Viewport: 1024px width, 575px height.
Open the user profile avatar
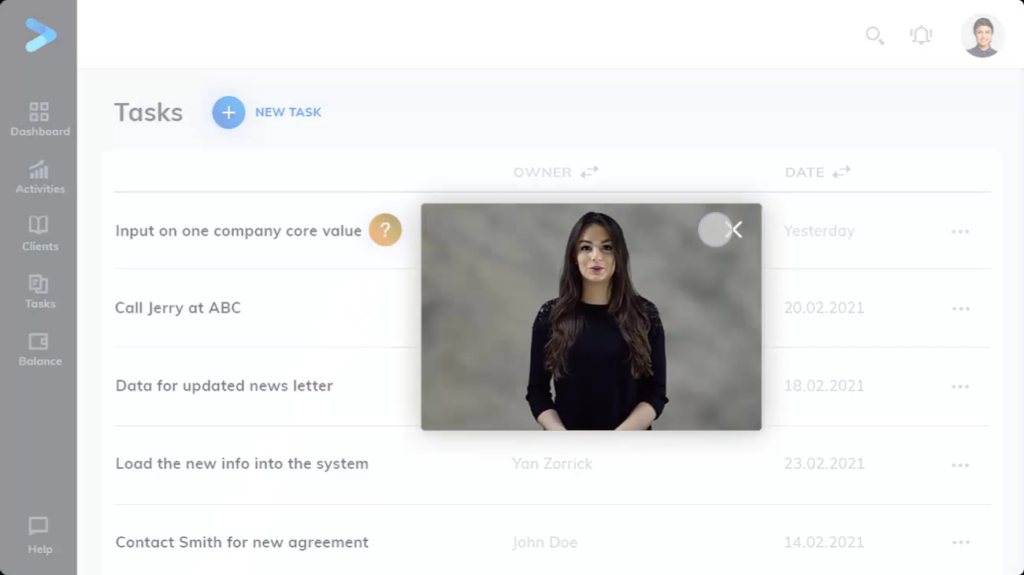[x=982, y=36]
